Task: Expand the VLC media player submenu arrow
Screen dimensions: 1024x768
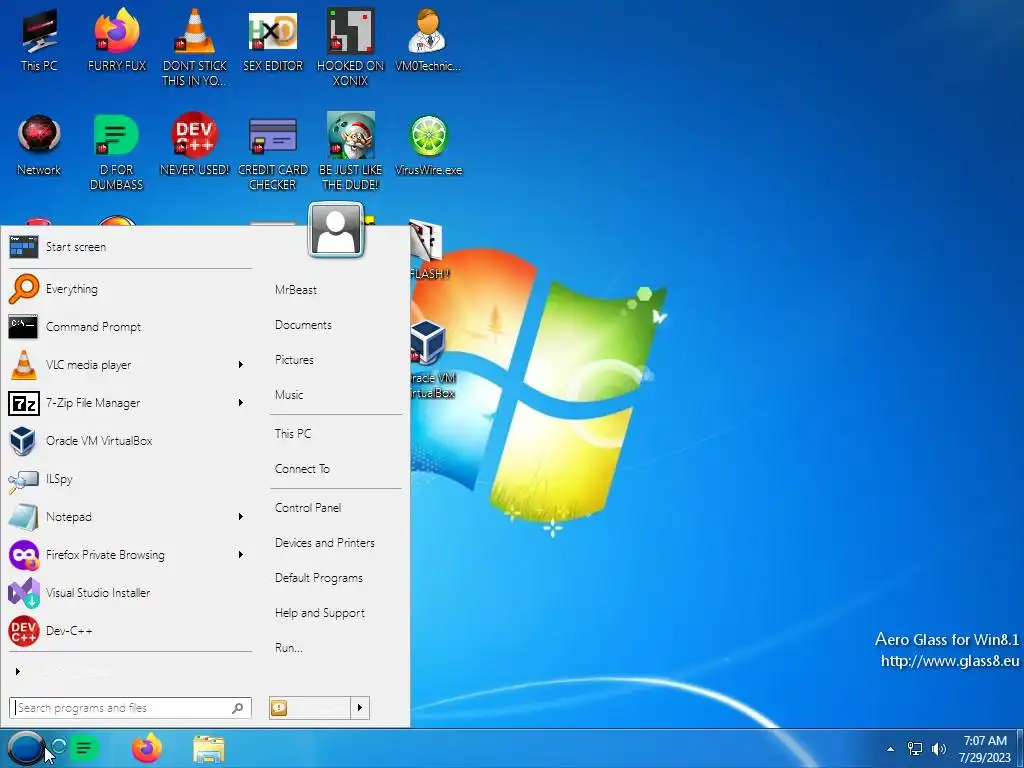Action: pos(240,364)
